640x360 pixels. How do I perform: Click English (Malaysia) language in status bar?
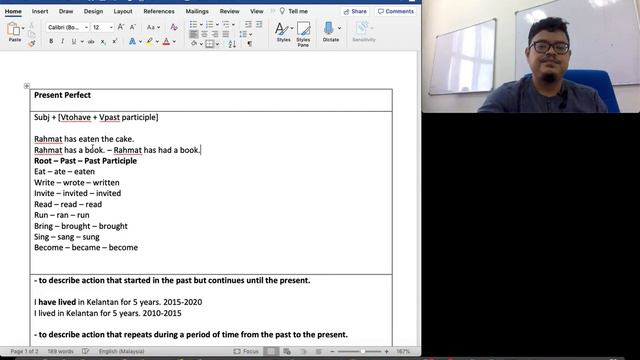121,351
